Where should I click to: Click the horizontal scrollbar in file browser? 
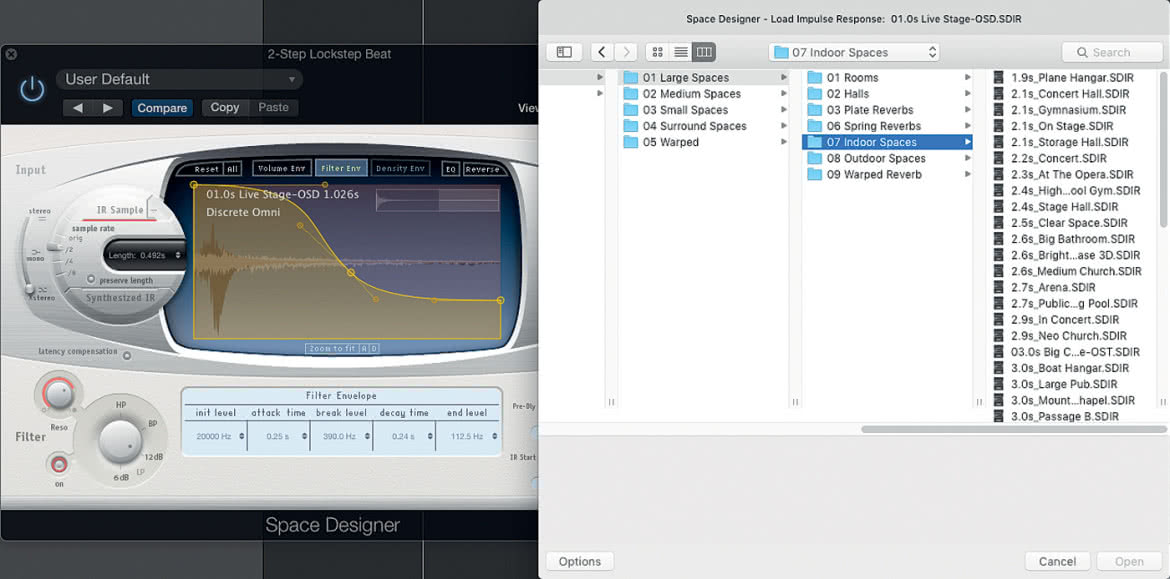click(x=1013, y=429)
